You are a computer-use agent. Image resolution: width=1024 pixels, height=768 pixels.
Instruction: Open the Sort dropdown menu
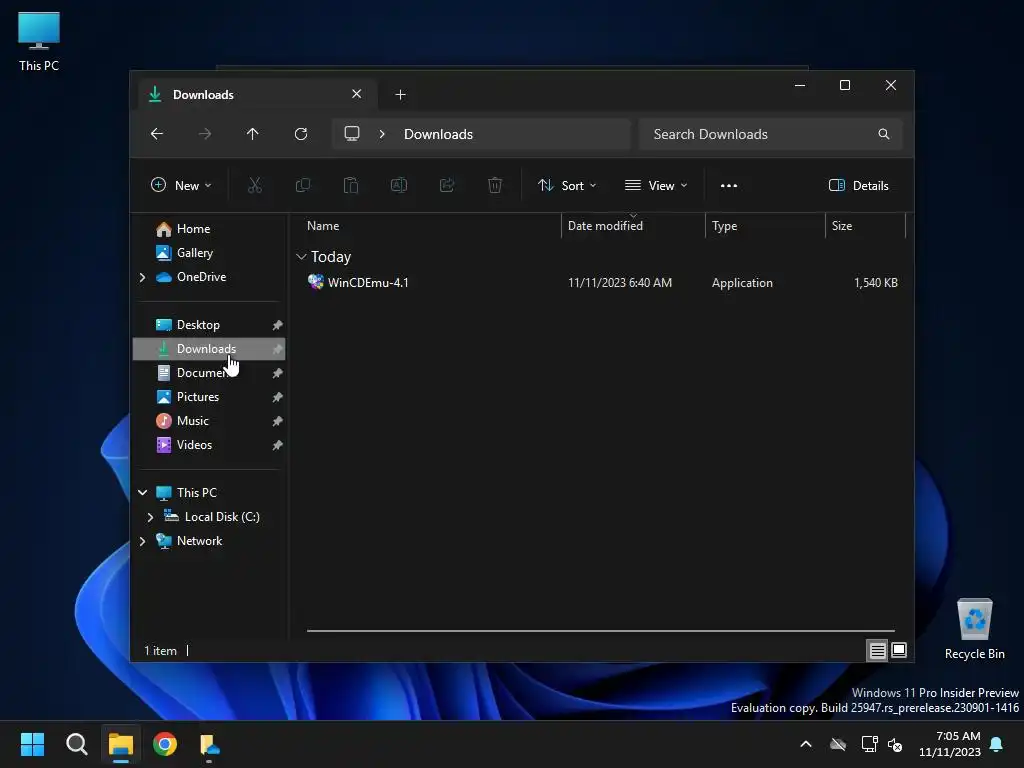click(x=567, y=185)
